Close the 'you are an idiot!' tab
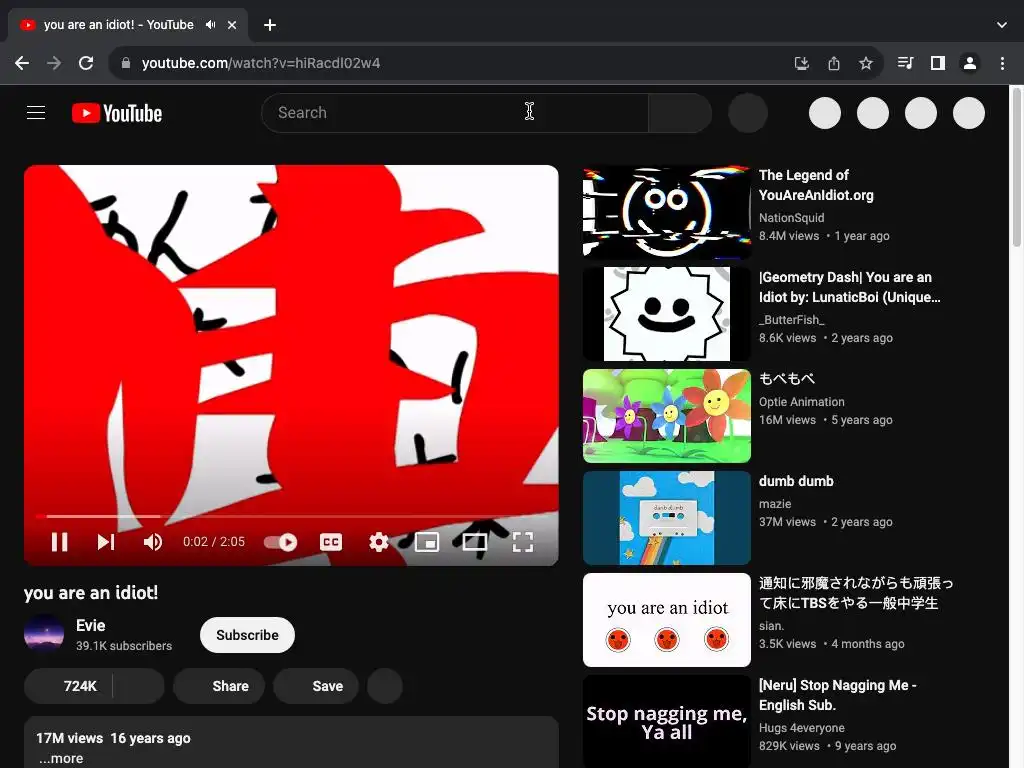Screen dimensions: 1024x768 click(x=232, y=25)
